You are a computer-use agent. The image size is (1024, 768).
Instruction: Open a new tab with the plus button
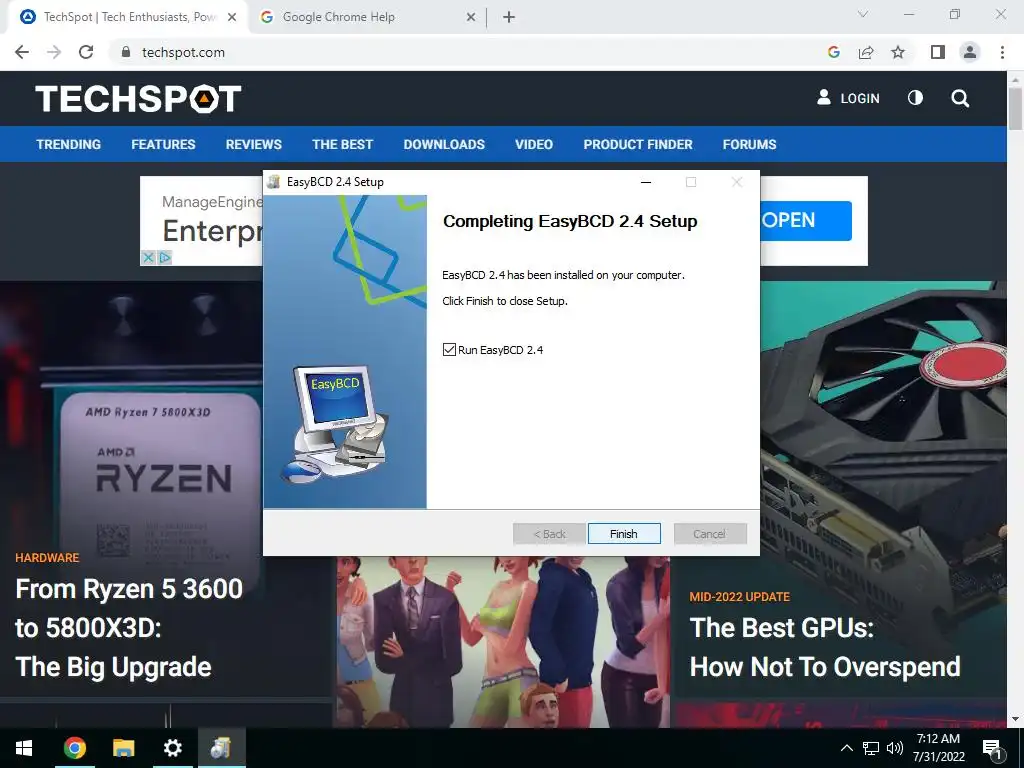coord(509,17)
